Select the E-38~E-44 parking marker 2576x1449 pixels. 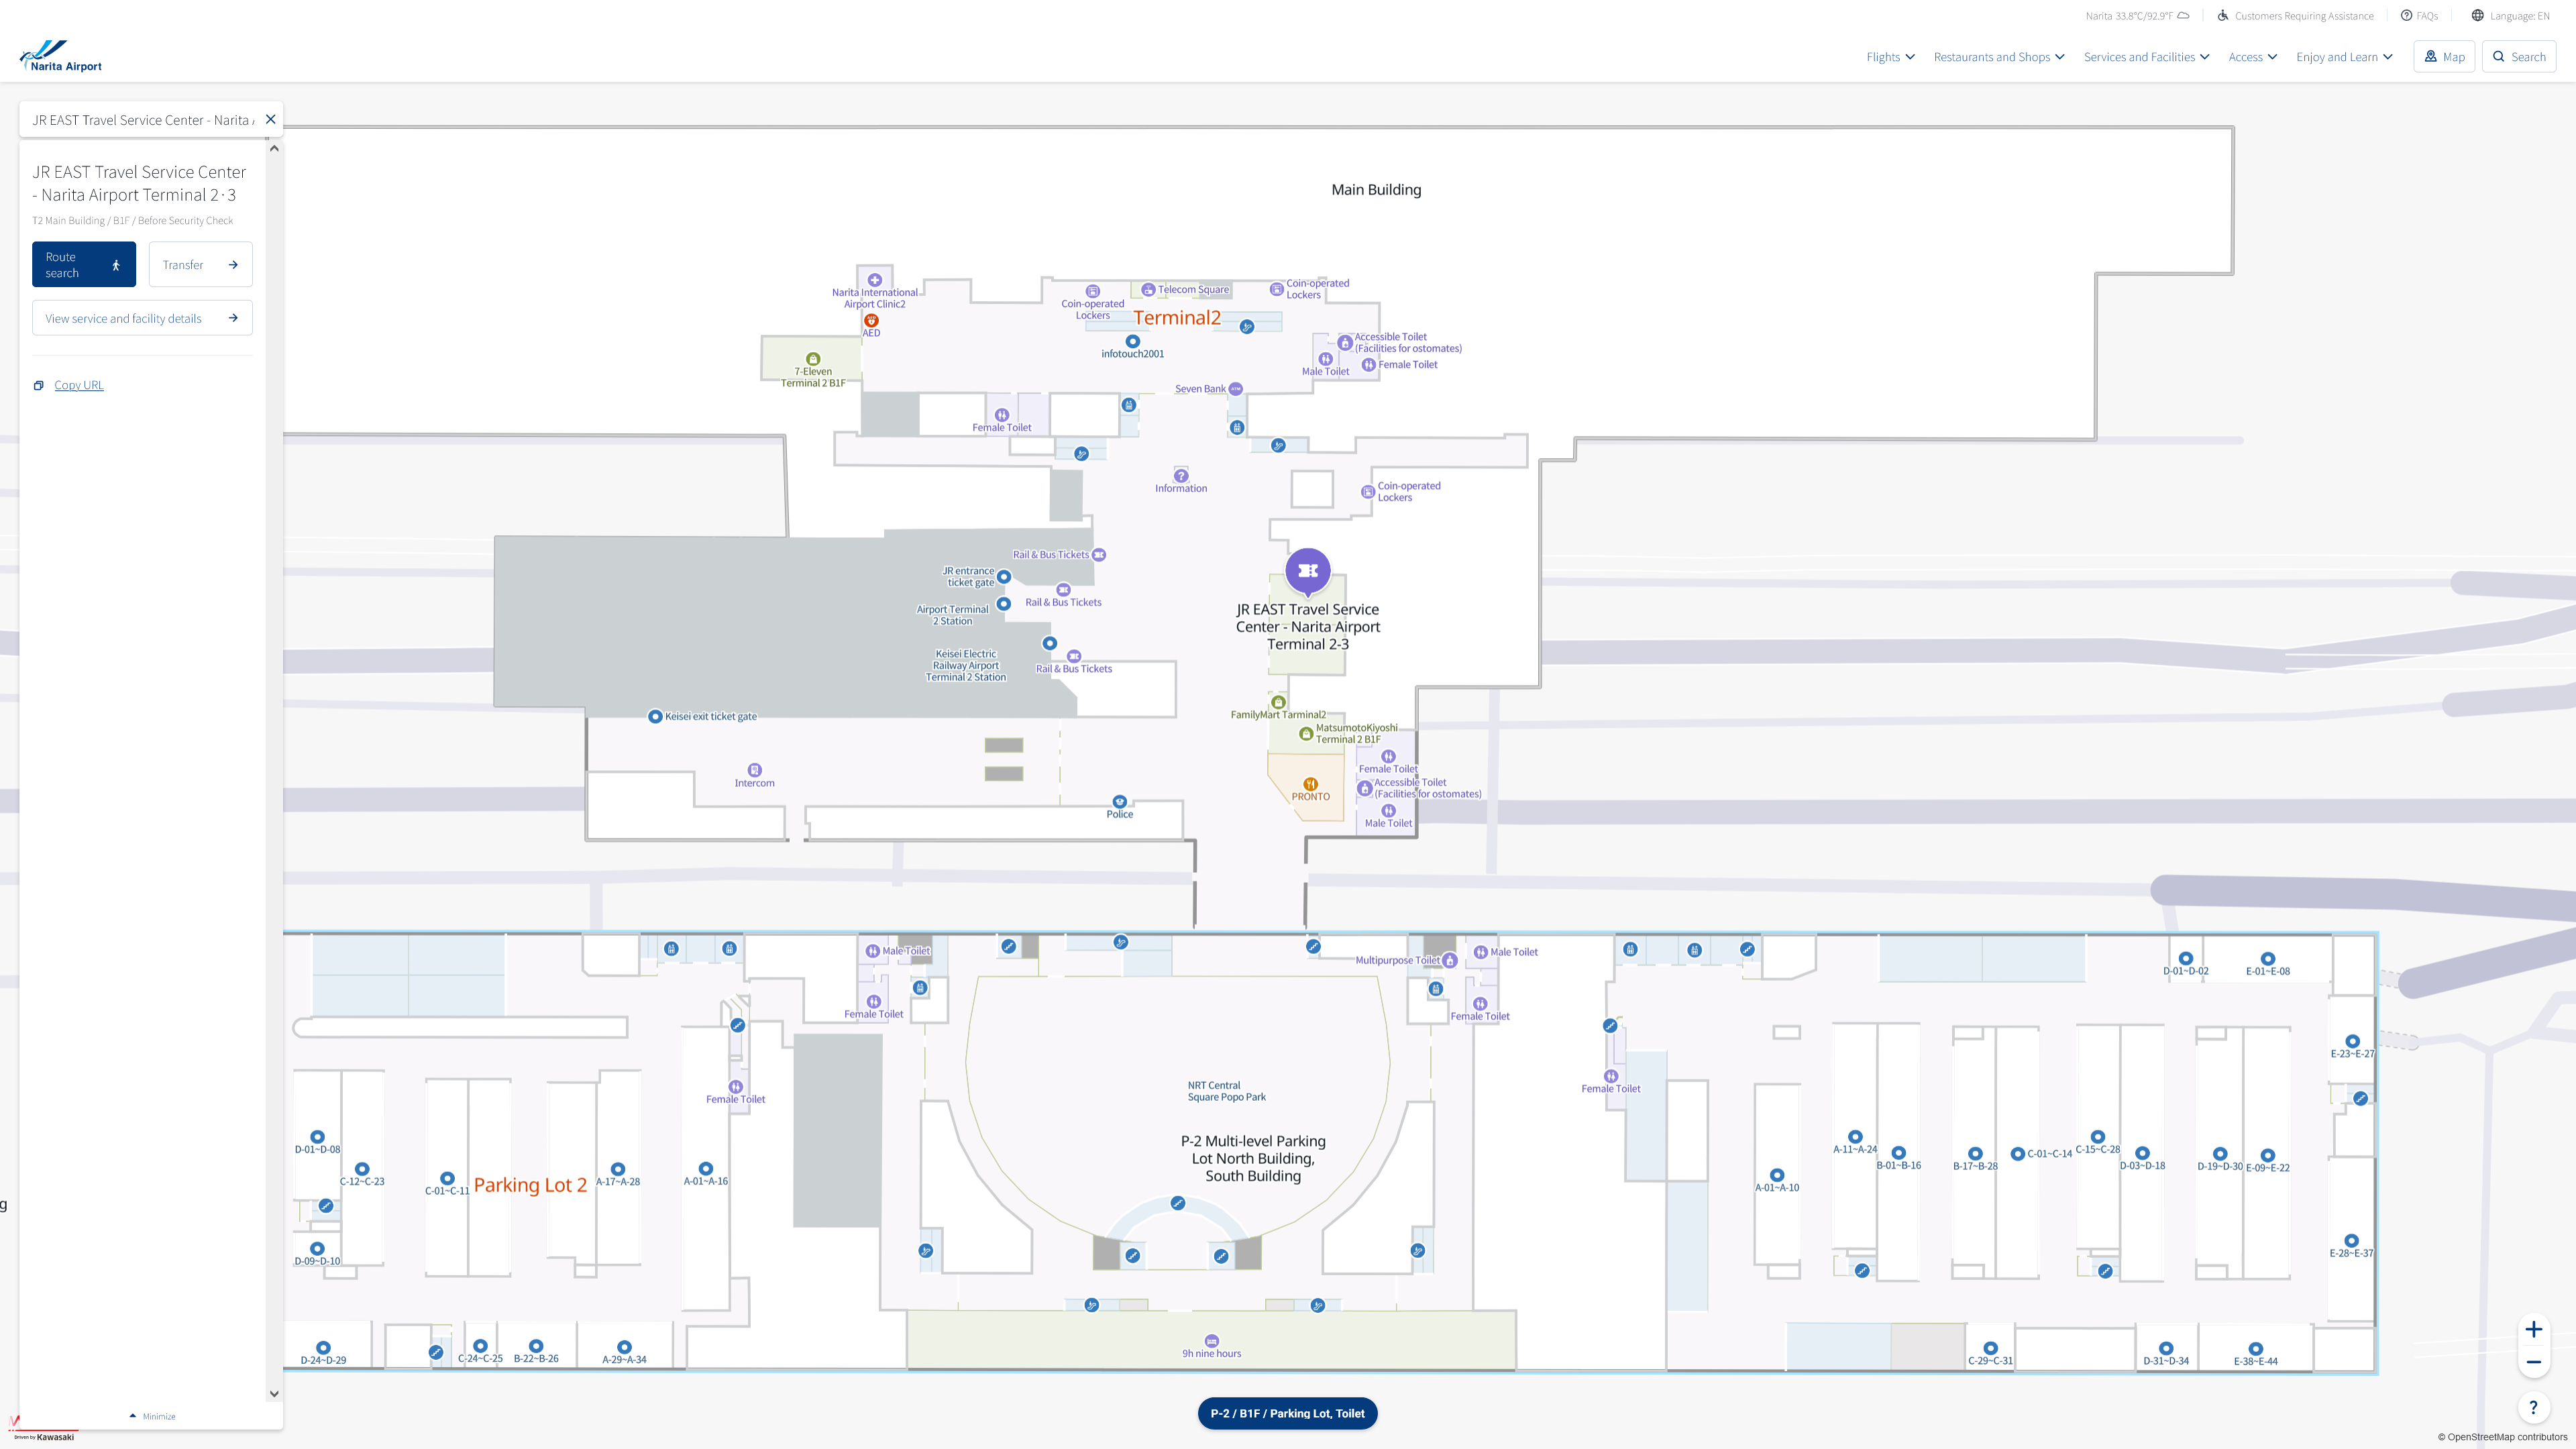click(x=2256, y=1349)
